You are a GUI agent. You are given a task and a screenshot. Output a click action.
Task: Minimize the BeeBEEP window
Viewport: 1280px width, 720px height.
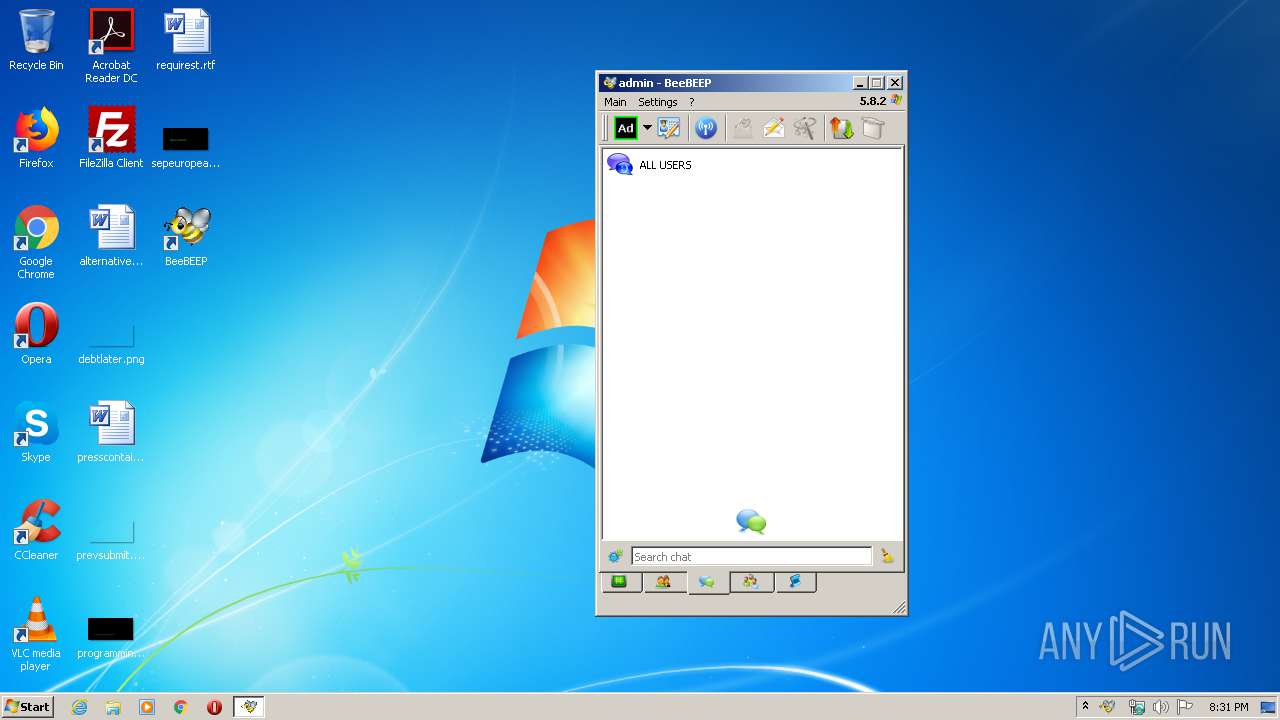(x=860, y=83)
